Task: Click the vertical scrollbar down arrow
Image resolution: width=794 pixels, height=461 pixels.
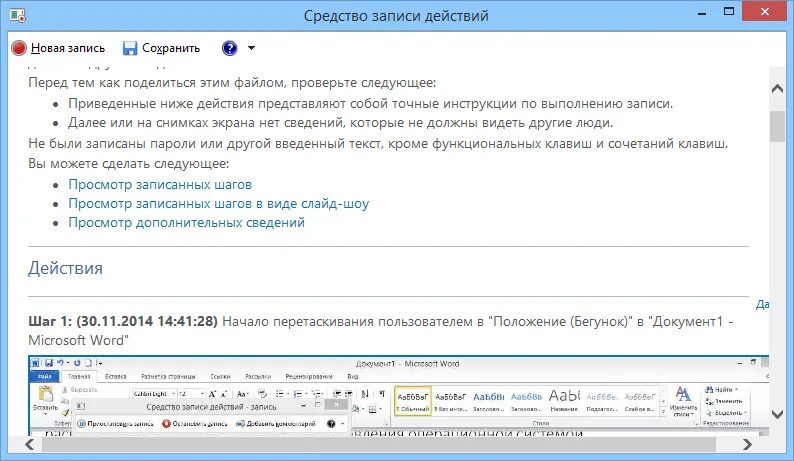Action: (x=777, y=414)
